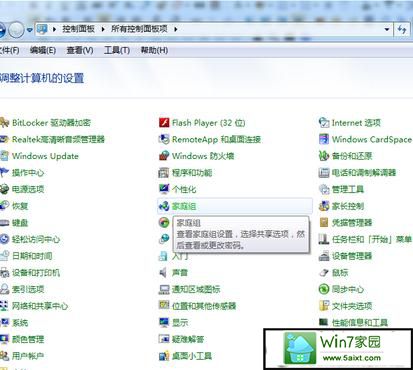Open the 颜色管理 link
The height and width of the screenshot is (370, 413).
point(28,339)
